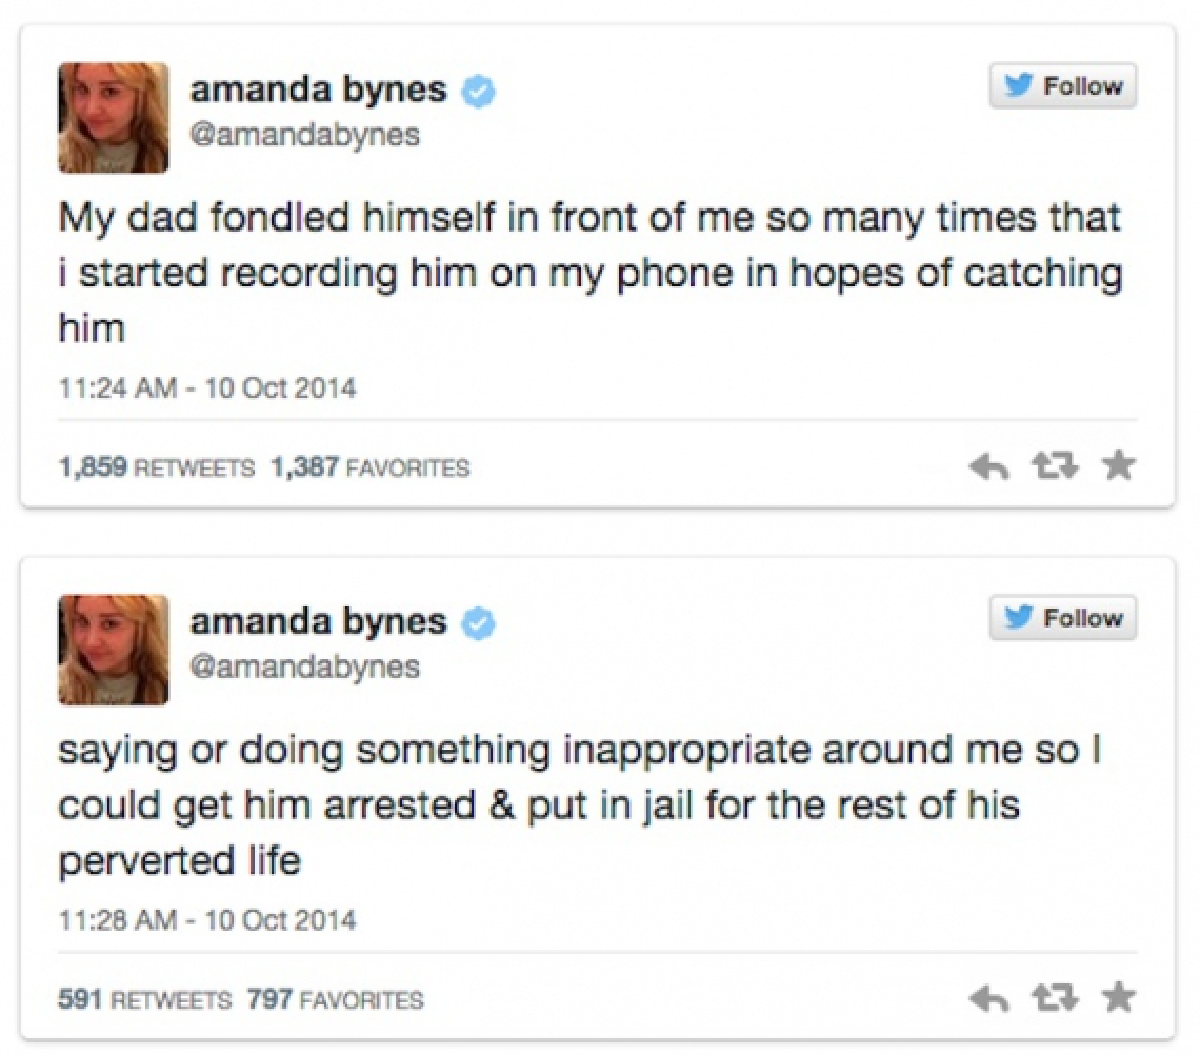Click the verified badge in first tweet
This screenshot has width=1200, height=1055.
click(479, 91)
